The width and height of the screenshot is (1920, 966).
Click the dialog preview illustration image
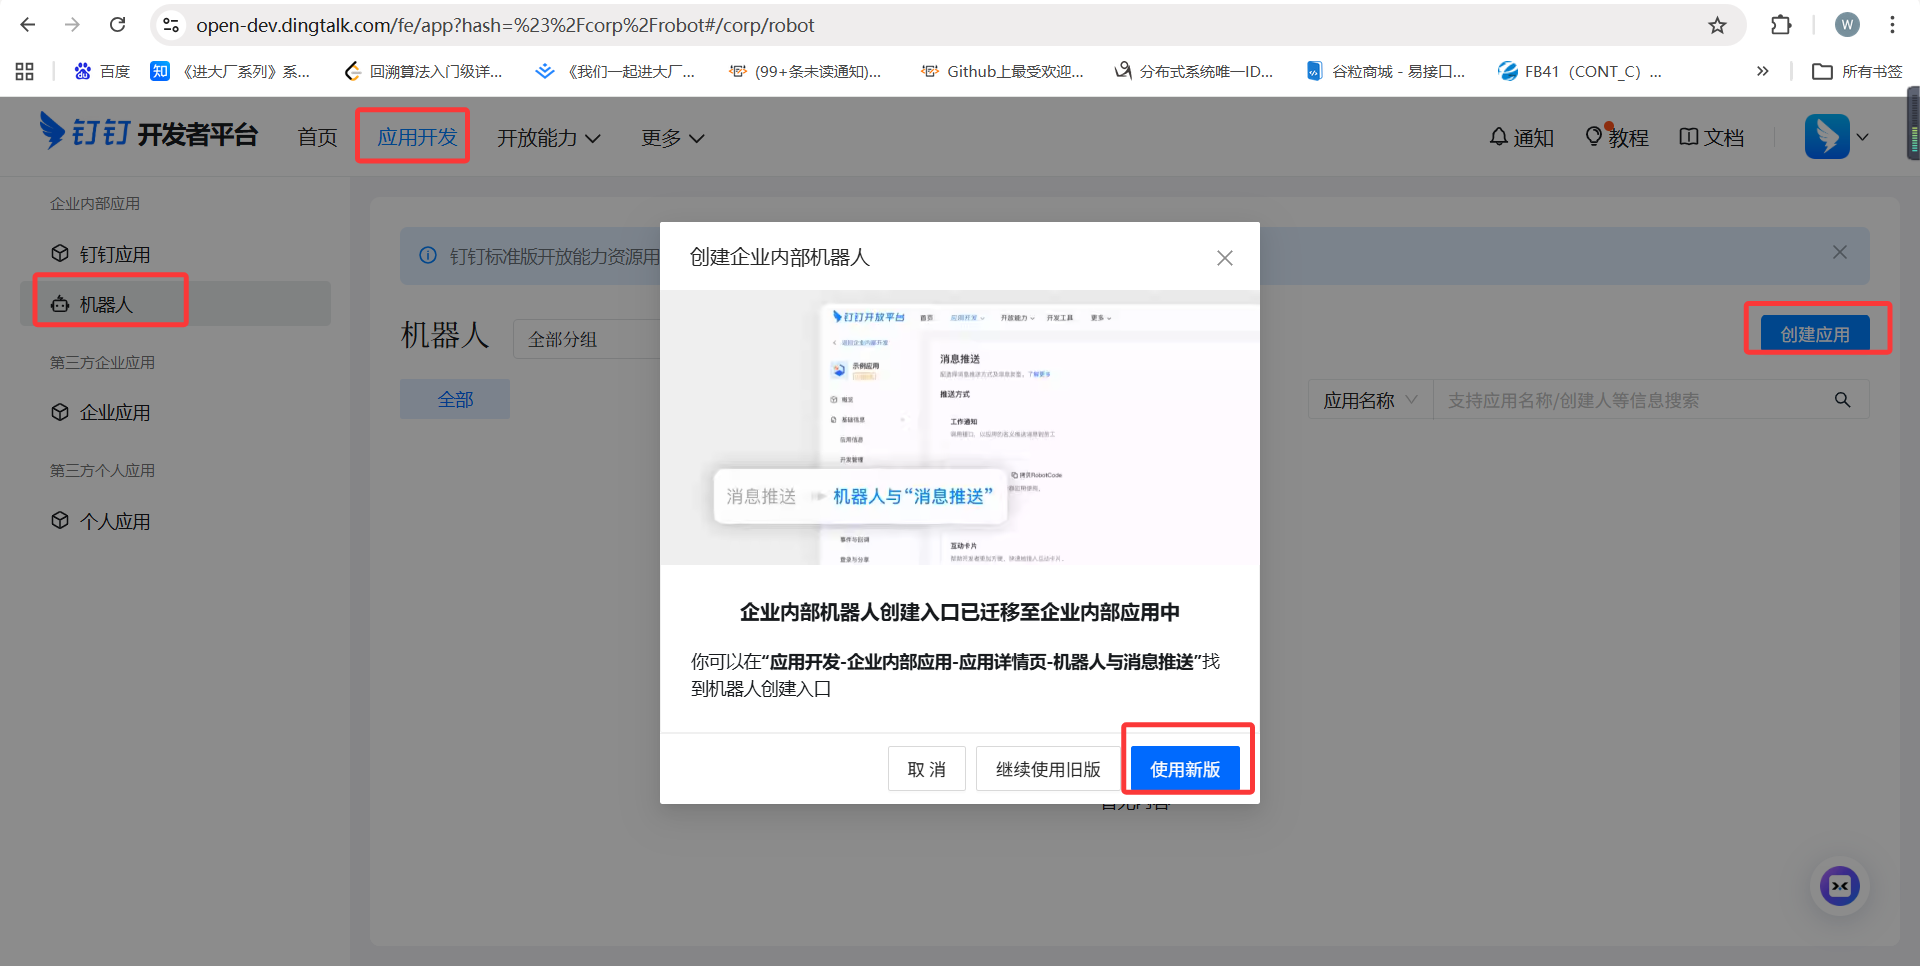coord(960,428)
